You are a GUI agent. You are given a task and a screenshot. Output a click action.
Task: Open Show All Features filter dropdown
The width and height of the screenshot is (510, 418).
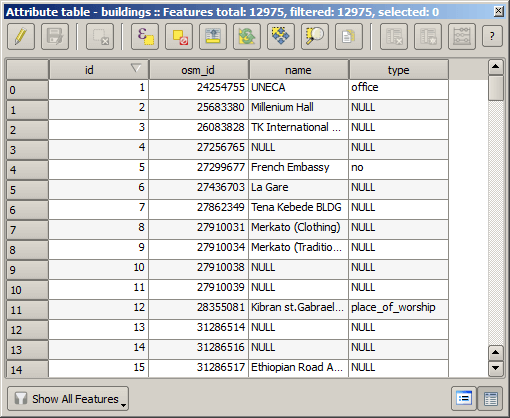click(68, 399)
